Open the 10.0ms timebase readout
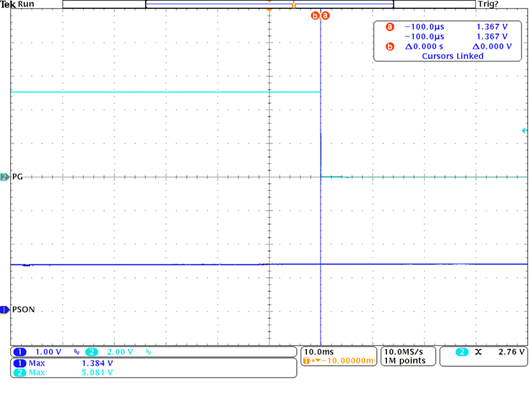Image resolution: width=529 pixels, height=397 pixels. [x=318, y=352]
